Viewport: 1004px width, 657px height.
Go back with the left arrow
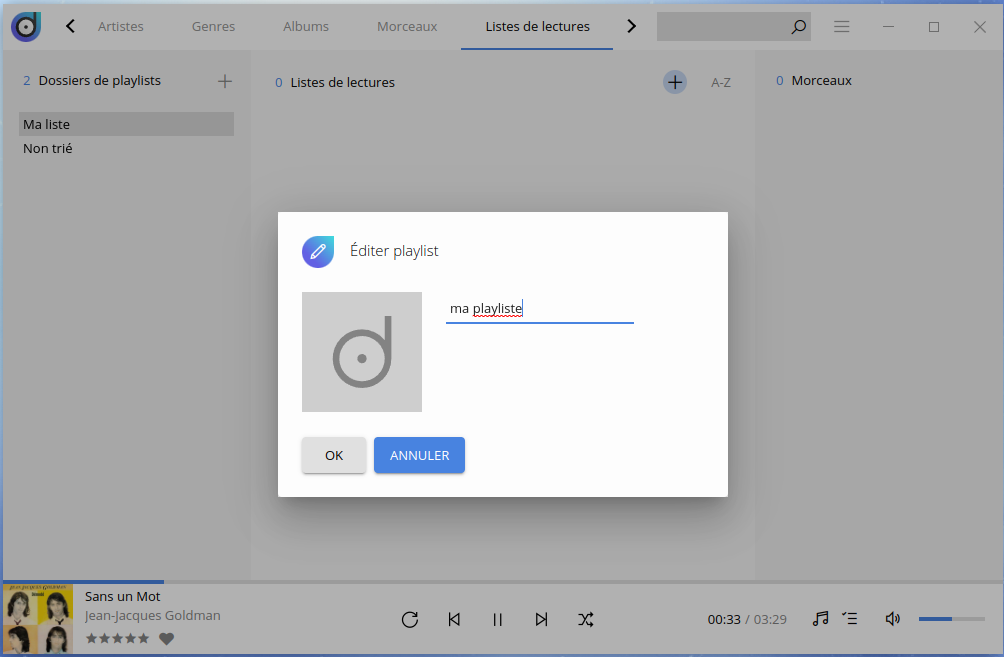point(70,27)
